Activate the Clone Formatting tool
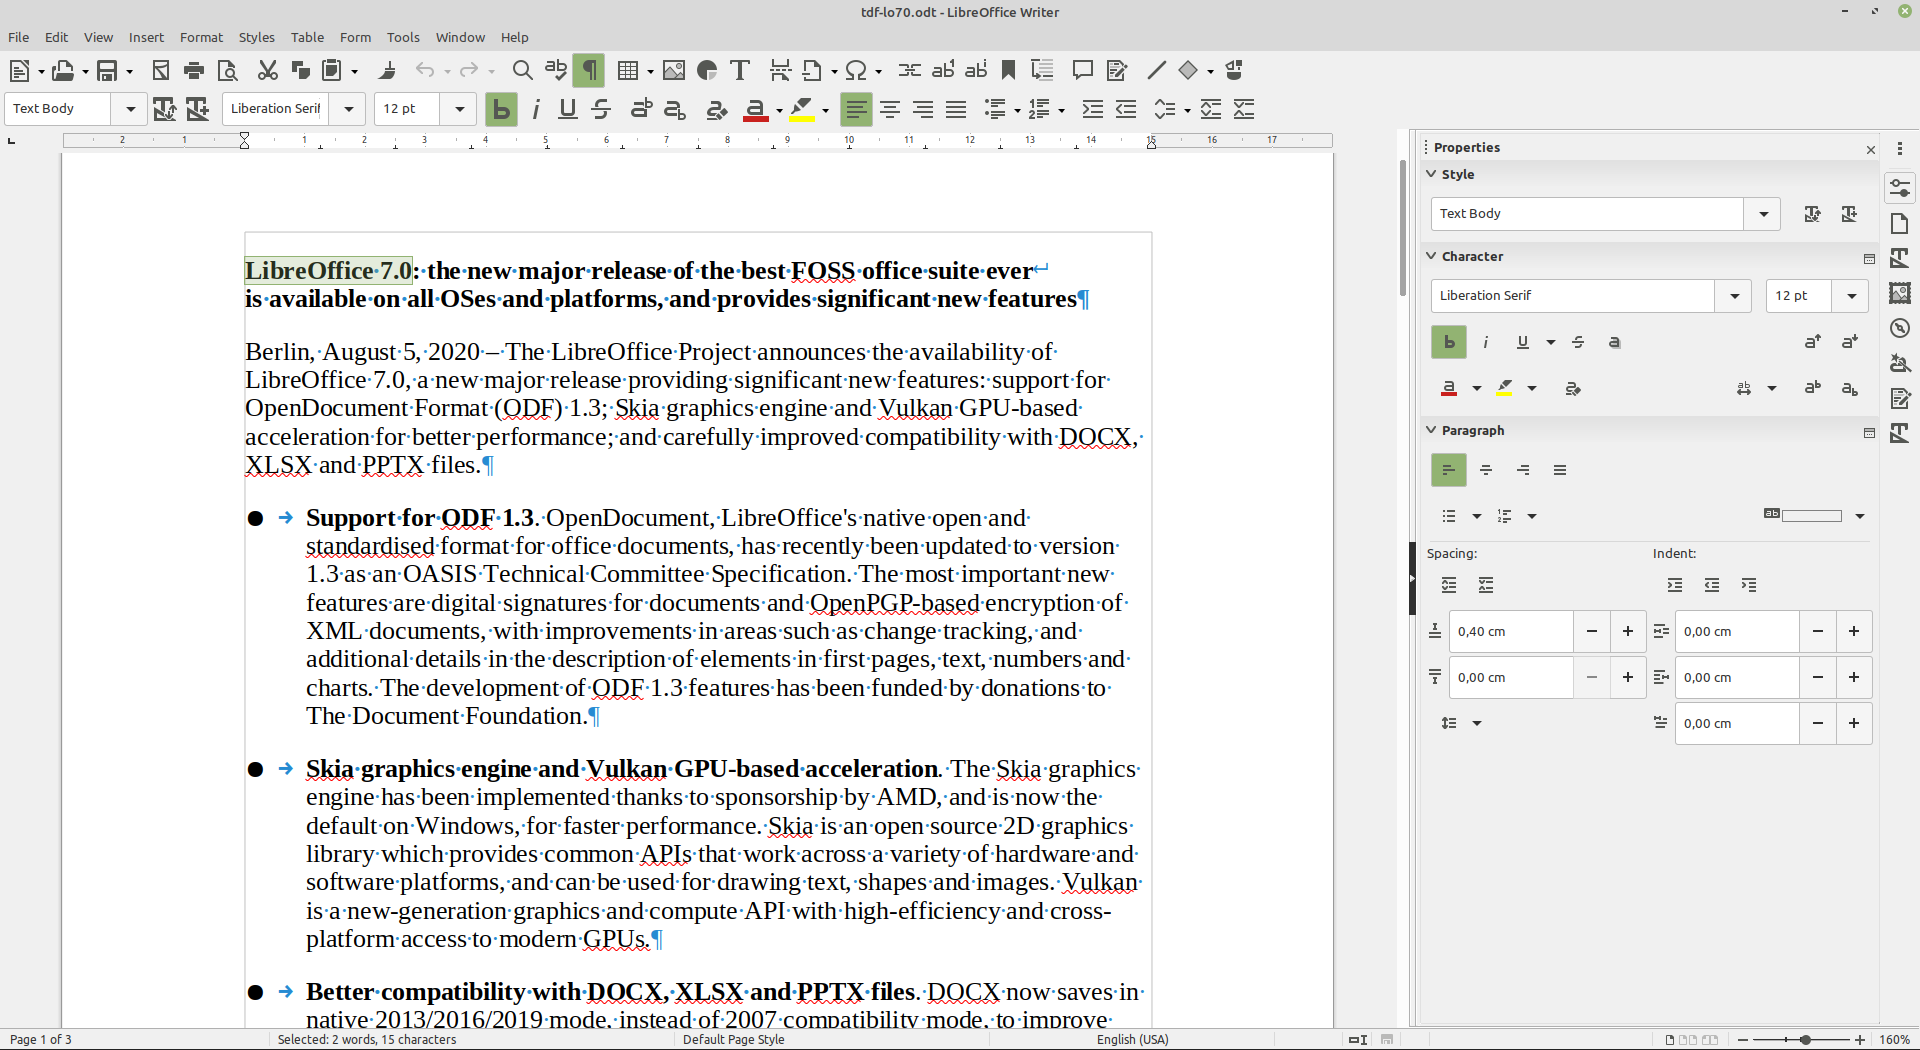 (387, 70)
